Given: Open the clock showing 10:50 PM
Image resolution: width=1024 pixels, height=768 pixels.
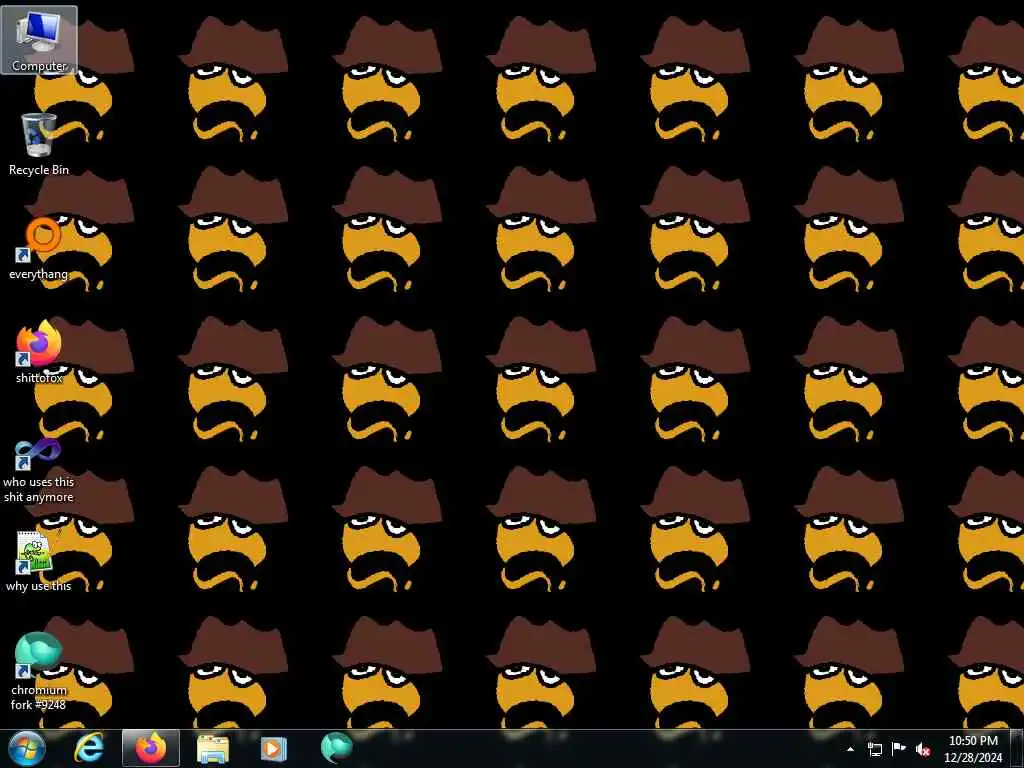Looking at the screenshot, I should coord(973,749).
